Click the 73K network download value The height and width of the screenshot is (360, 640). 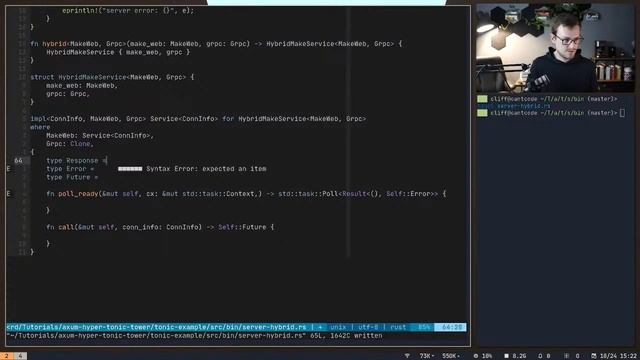coord(427,356)
